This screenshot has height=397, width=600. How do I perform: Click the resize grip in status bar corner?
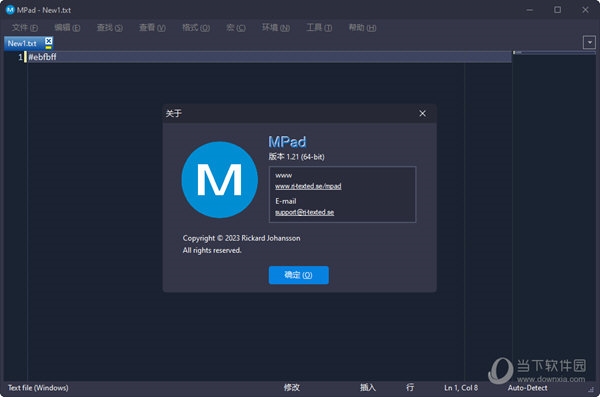point(591,389)
